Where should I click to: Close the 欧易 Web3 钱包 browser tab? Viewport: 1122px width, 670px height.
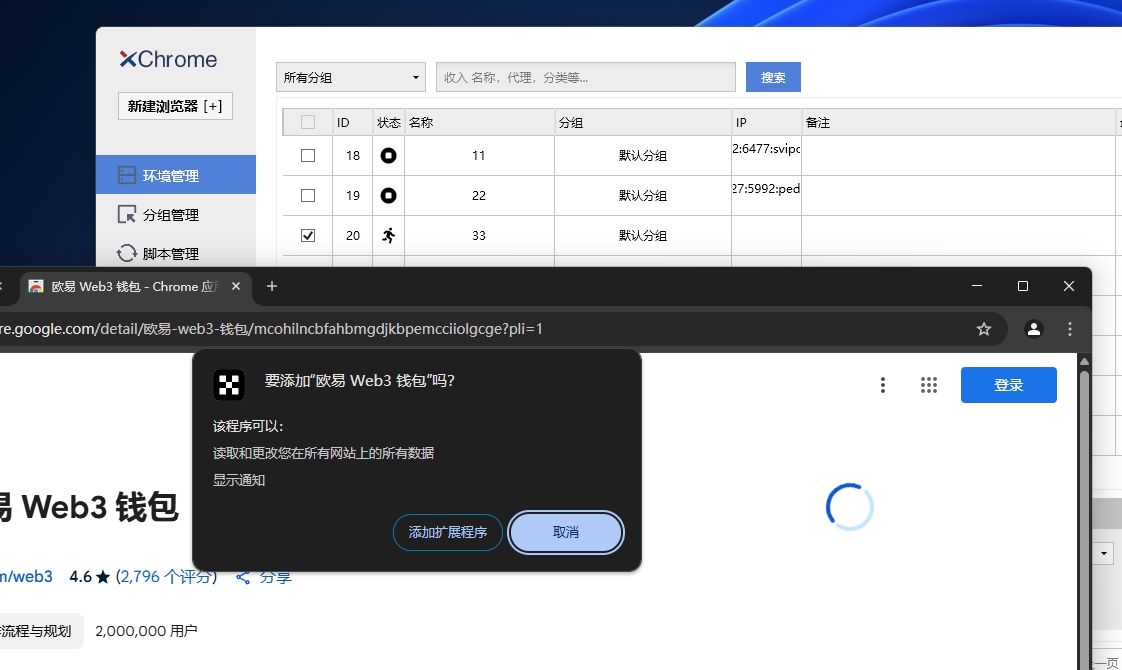coord(236,286)
